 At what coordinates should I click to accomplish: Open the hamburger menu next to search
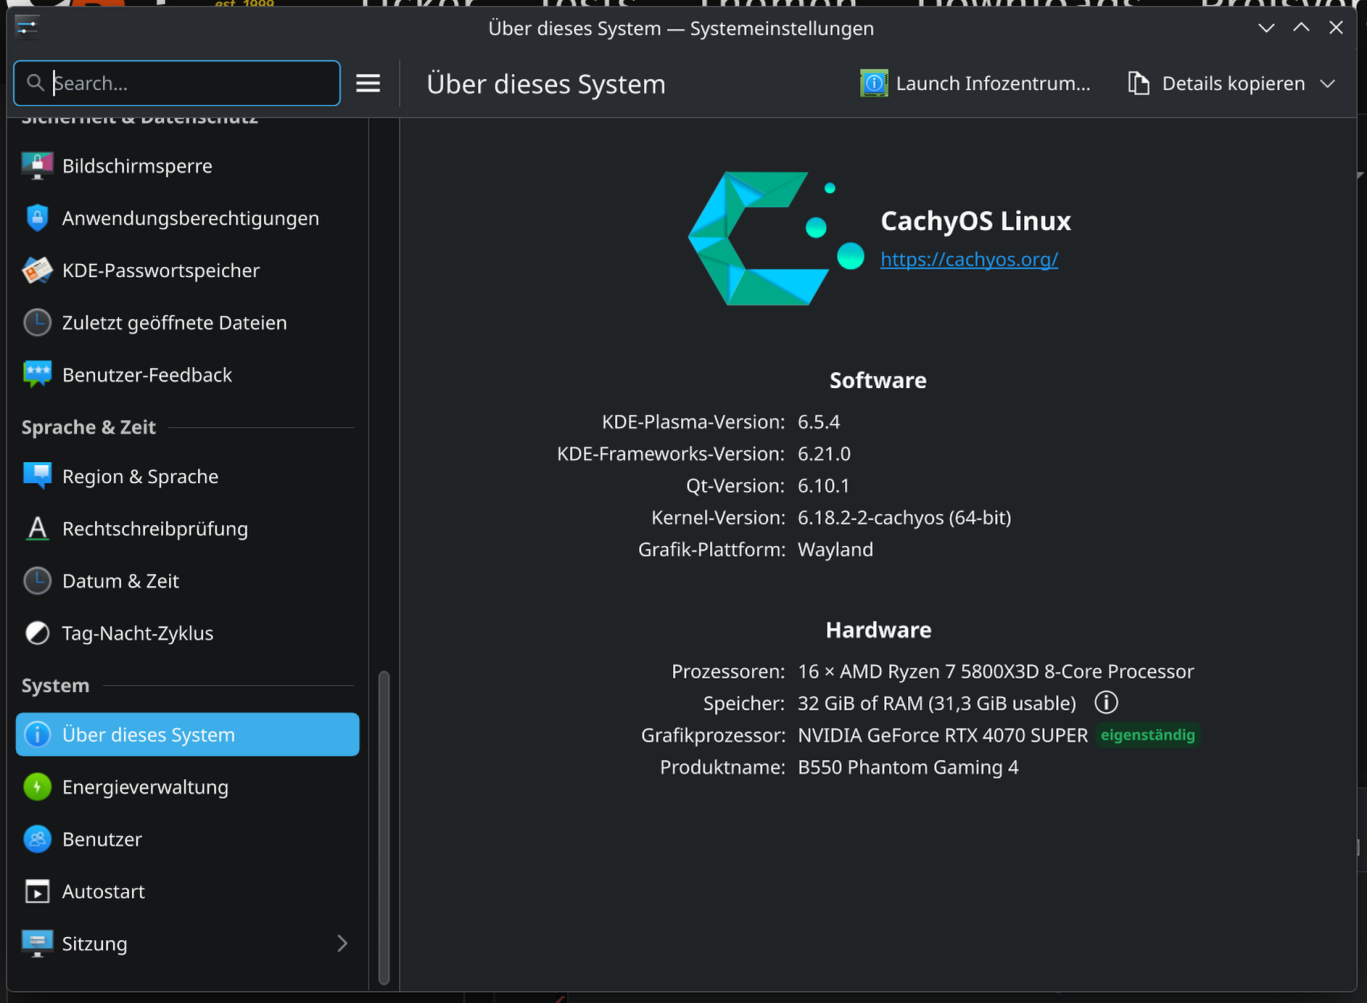368,83
